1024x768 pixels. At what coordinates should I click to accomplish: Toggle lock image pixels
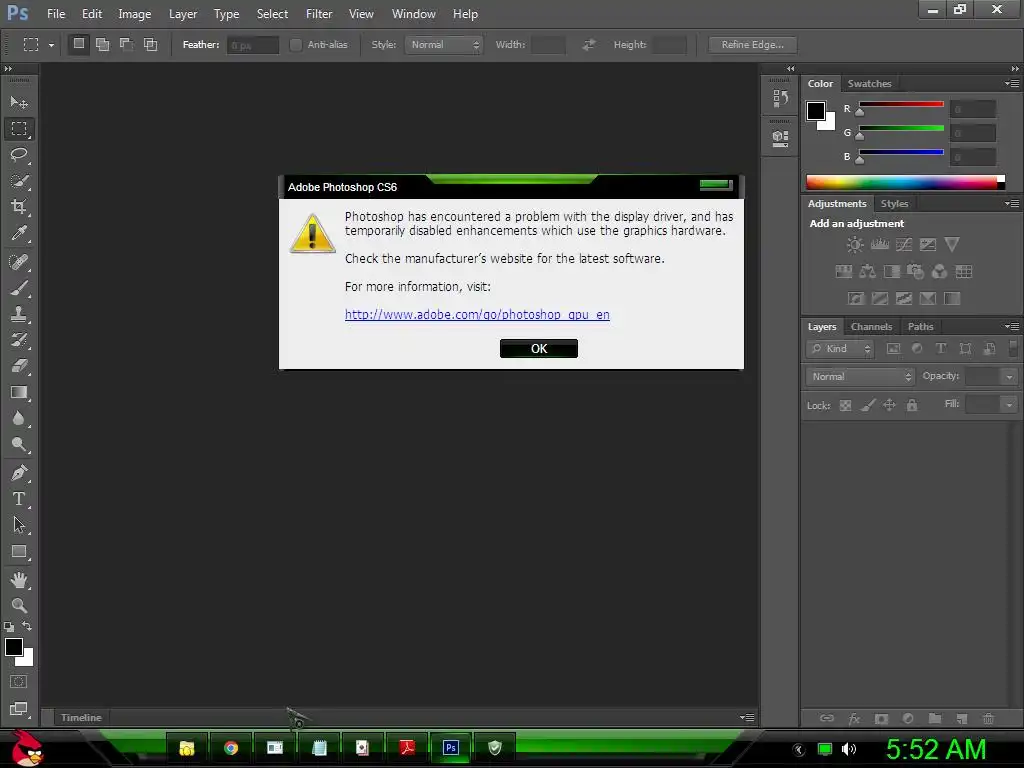pos(867,406)
